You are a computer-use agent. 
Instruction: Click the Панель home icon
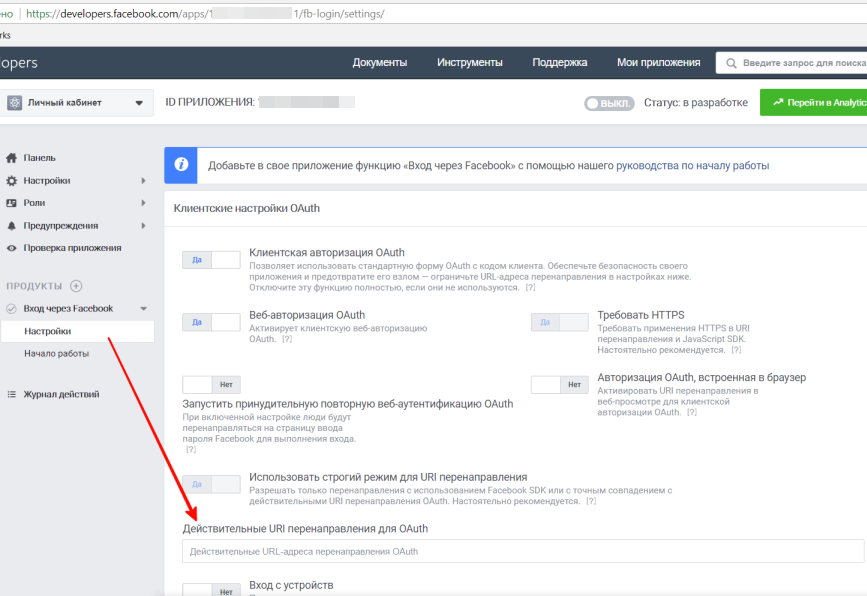coord(12,158)
